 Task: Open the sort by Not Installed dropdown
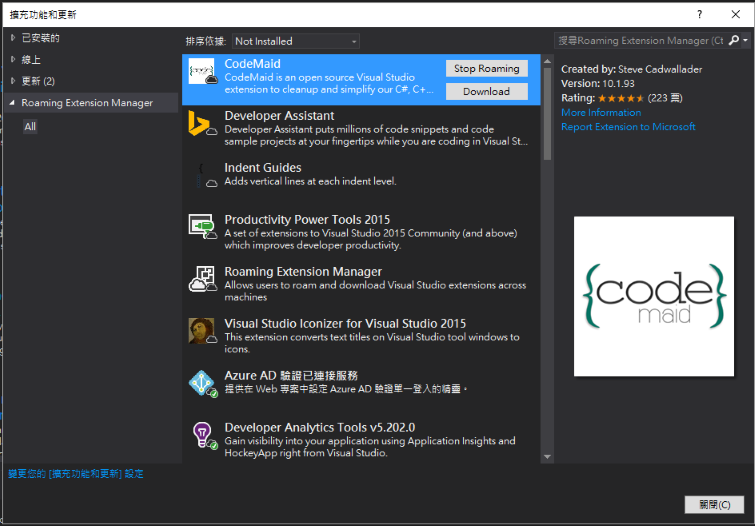(x=295, y=41)
